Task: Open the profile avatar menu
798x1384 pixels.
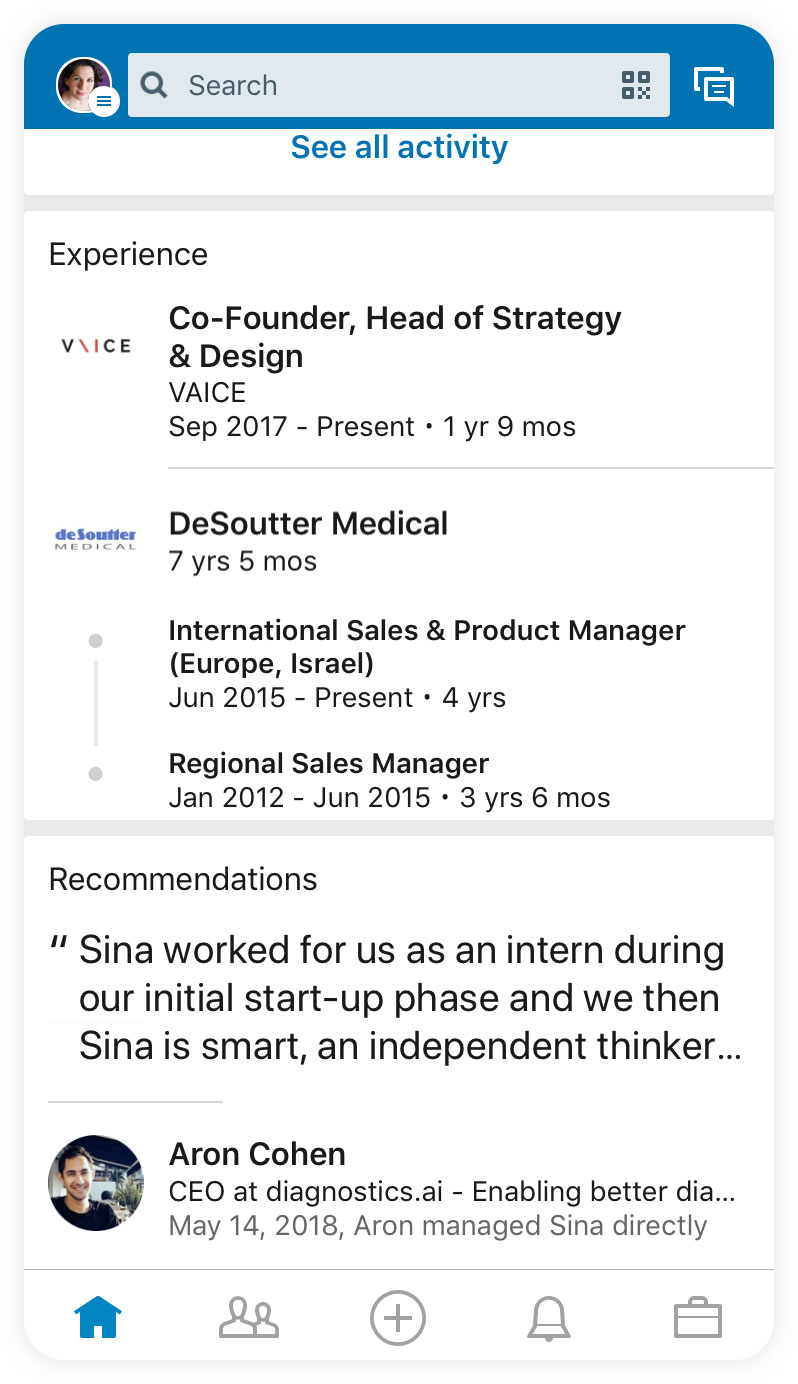Action: 85,85
